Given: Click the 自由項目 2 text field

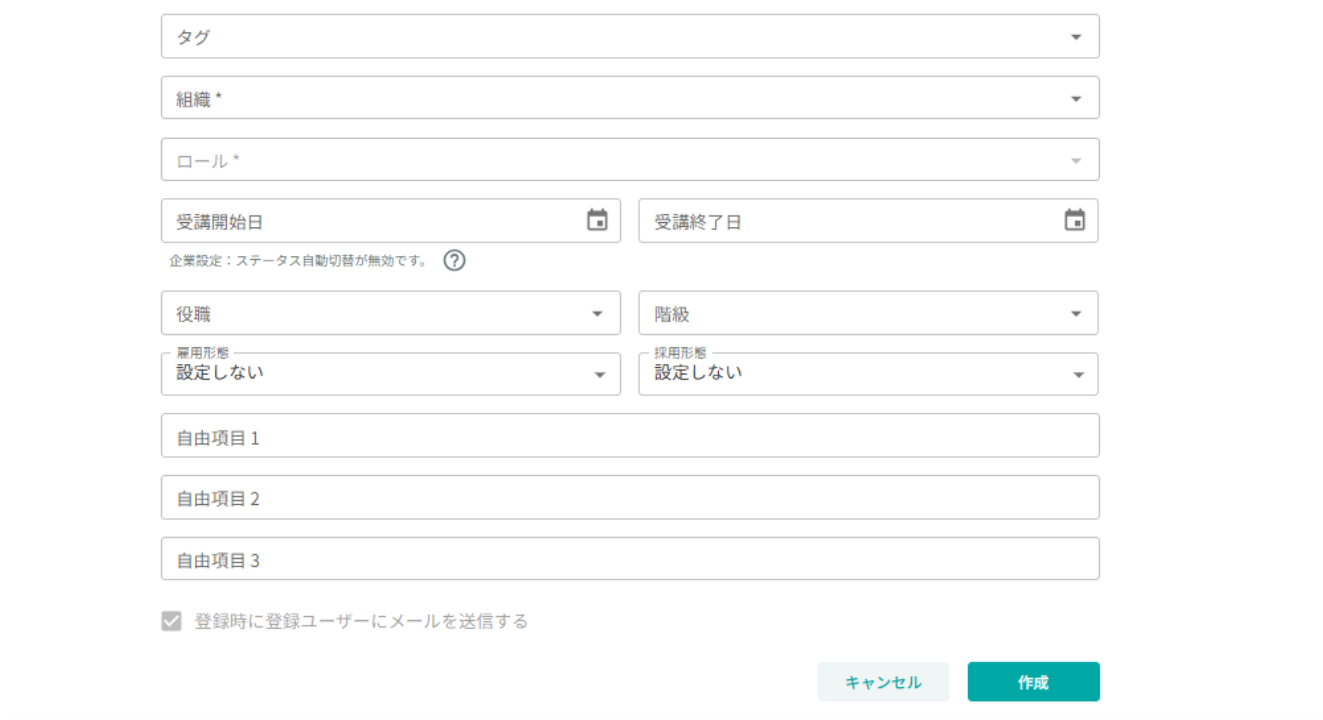Looking at the screenshot, I should [x=630, y=498].
